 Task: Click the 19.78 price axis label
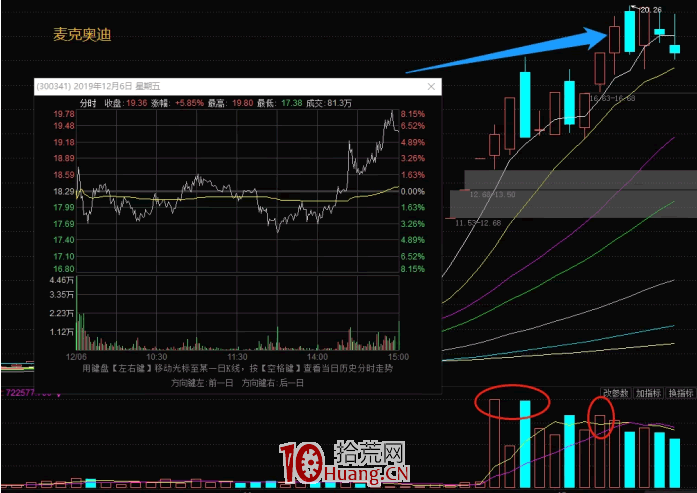64,114
